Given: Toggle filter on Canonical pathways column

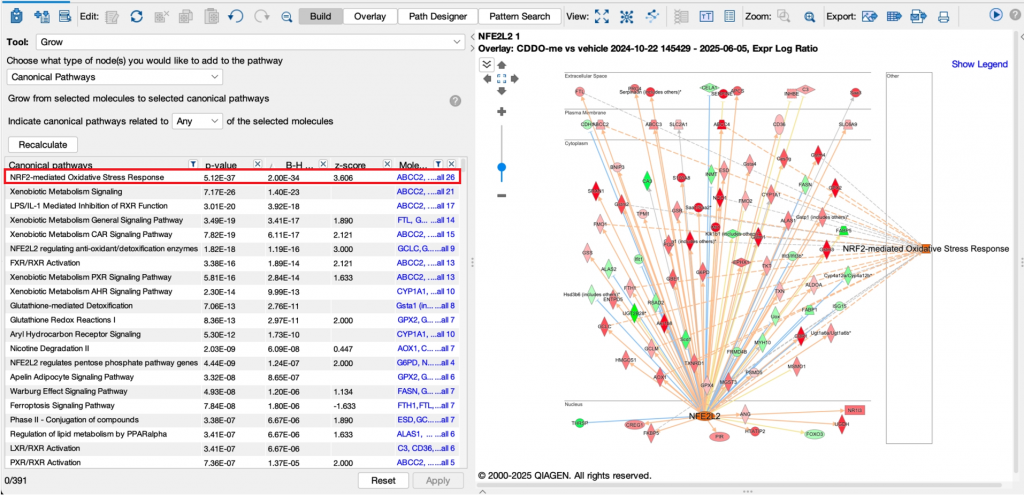Looking at the screenshot, I should 193,163.
